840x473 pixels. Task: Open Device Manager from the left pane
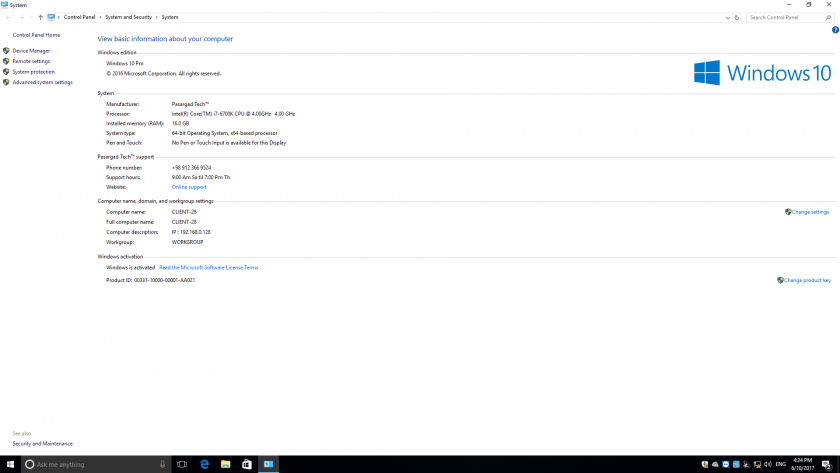(x=31, y=50)
